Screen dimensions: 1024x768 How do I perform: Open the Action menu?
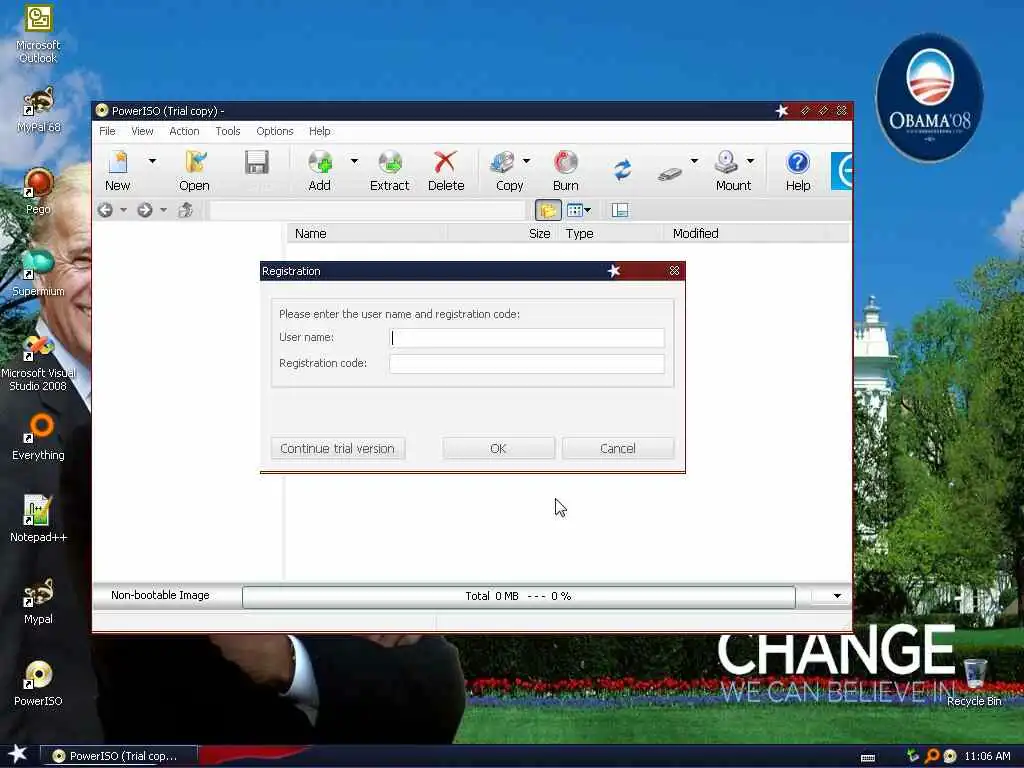[x=184, y=131]
